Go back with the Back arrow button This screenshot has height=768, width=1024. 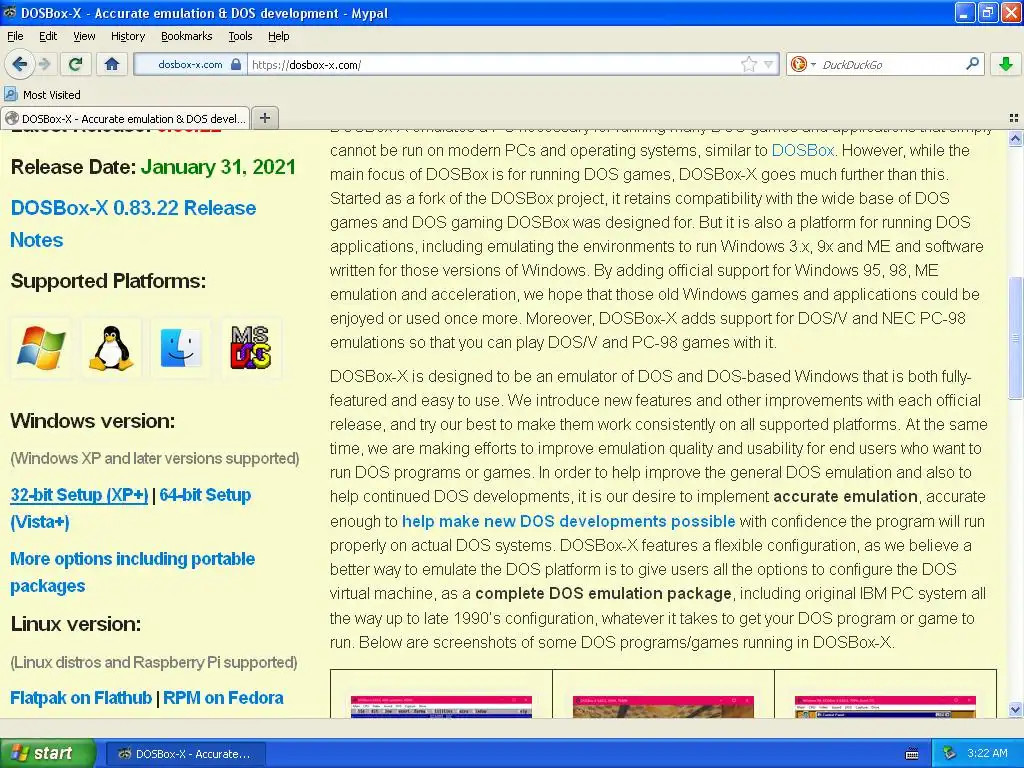pos(19,64)
